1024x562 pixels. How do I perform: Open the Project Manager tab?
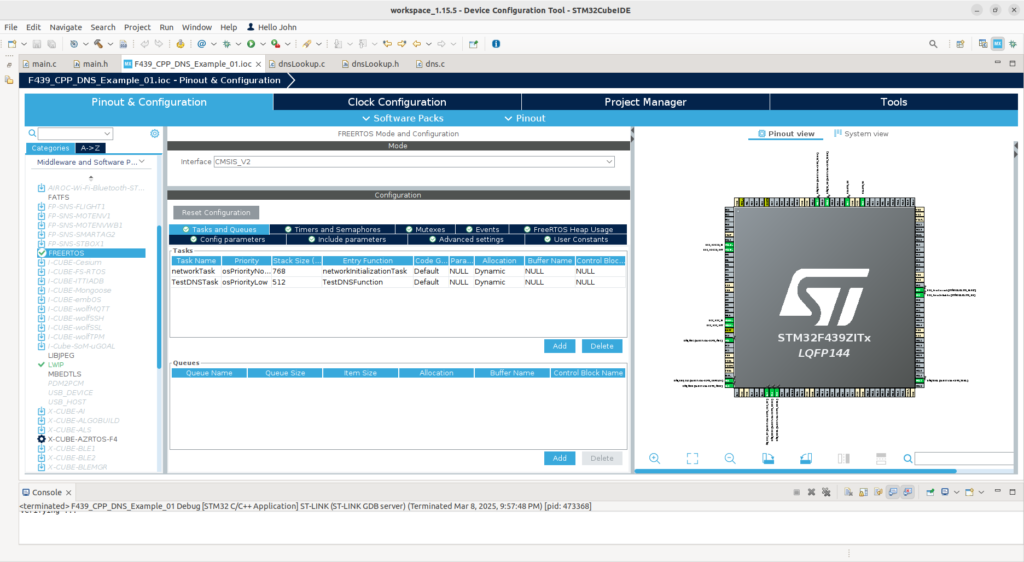click(x=645, y=102)
